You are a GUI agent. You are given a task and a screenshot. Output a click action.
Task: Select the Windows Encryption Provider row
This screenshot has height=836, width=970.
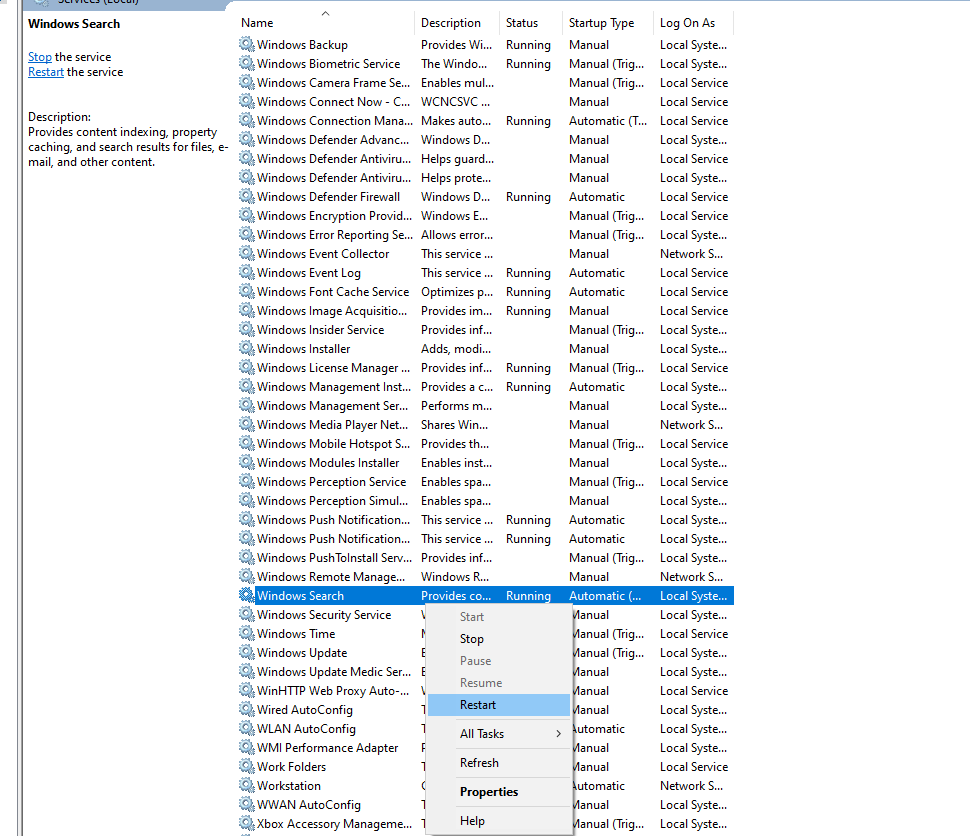tap(486, 215)
